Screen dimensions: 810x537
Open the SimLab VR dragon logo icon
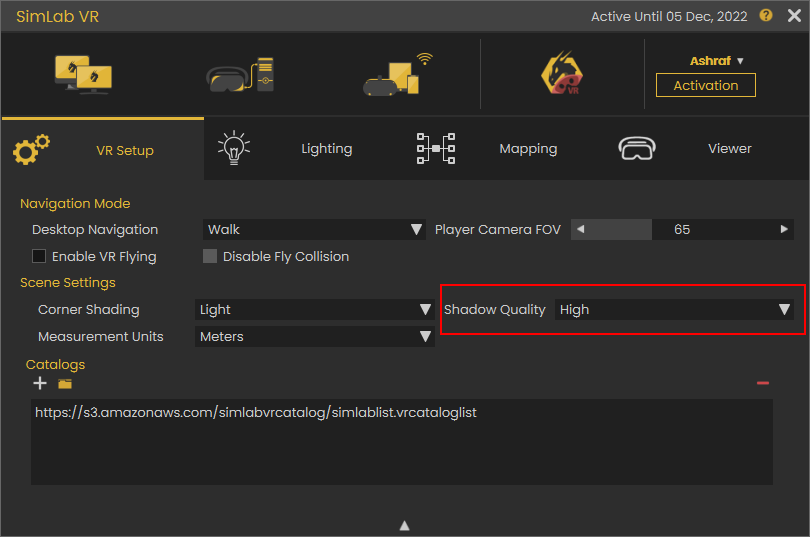562,73
